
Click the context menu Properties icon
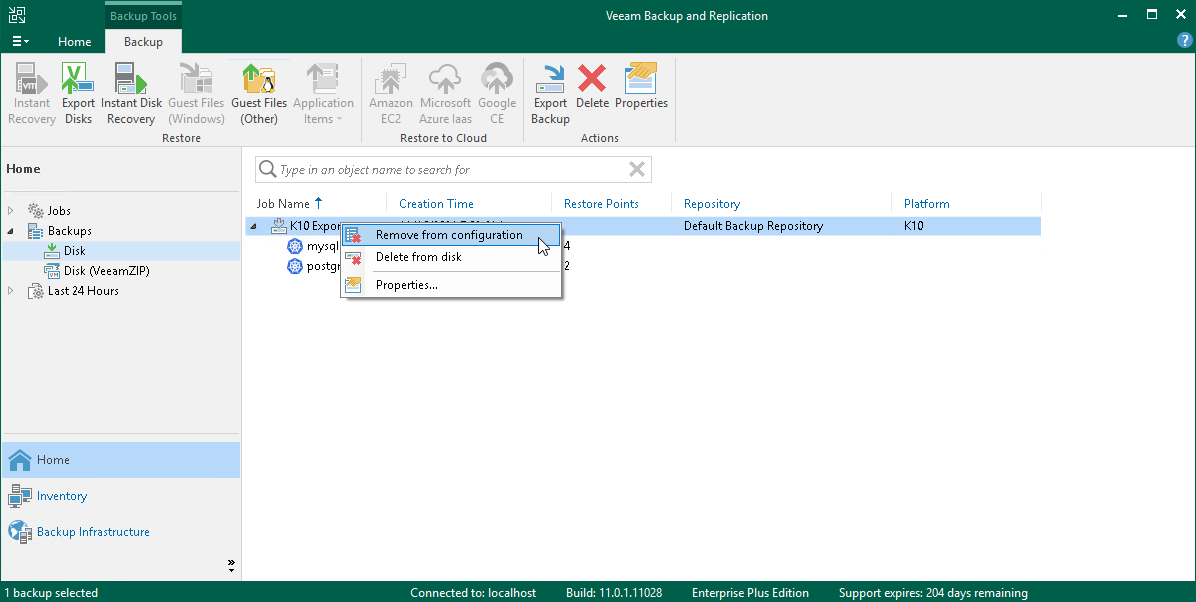click(353, 285)
